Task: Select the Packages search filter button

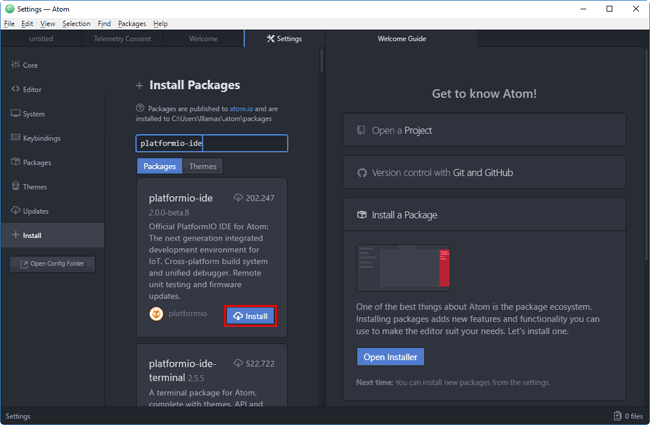Action: tap(160, 166)
